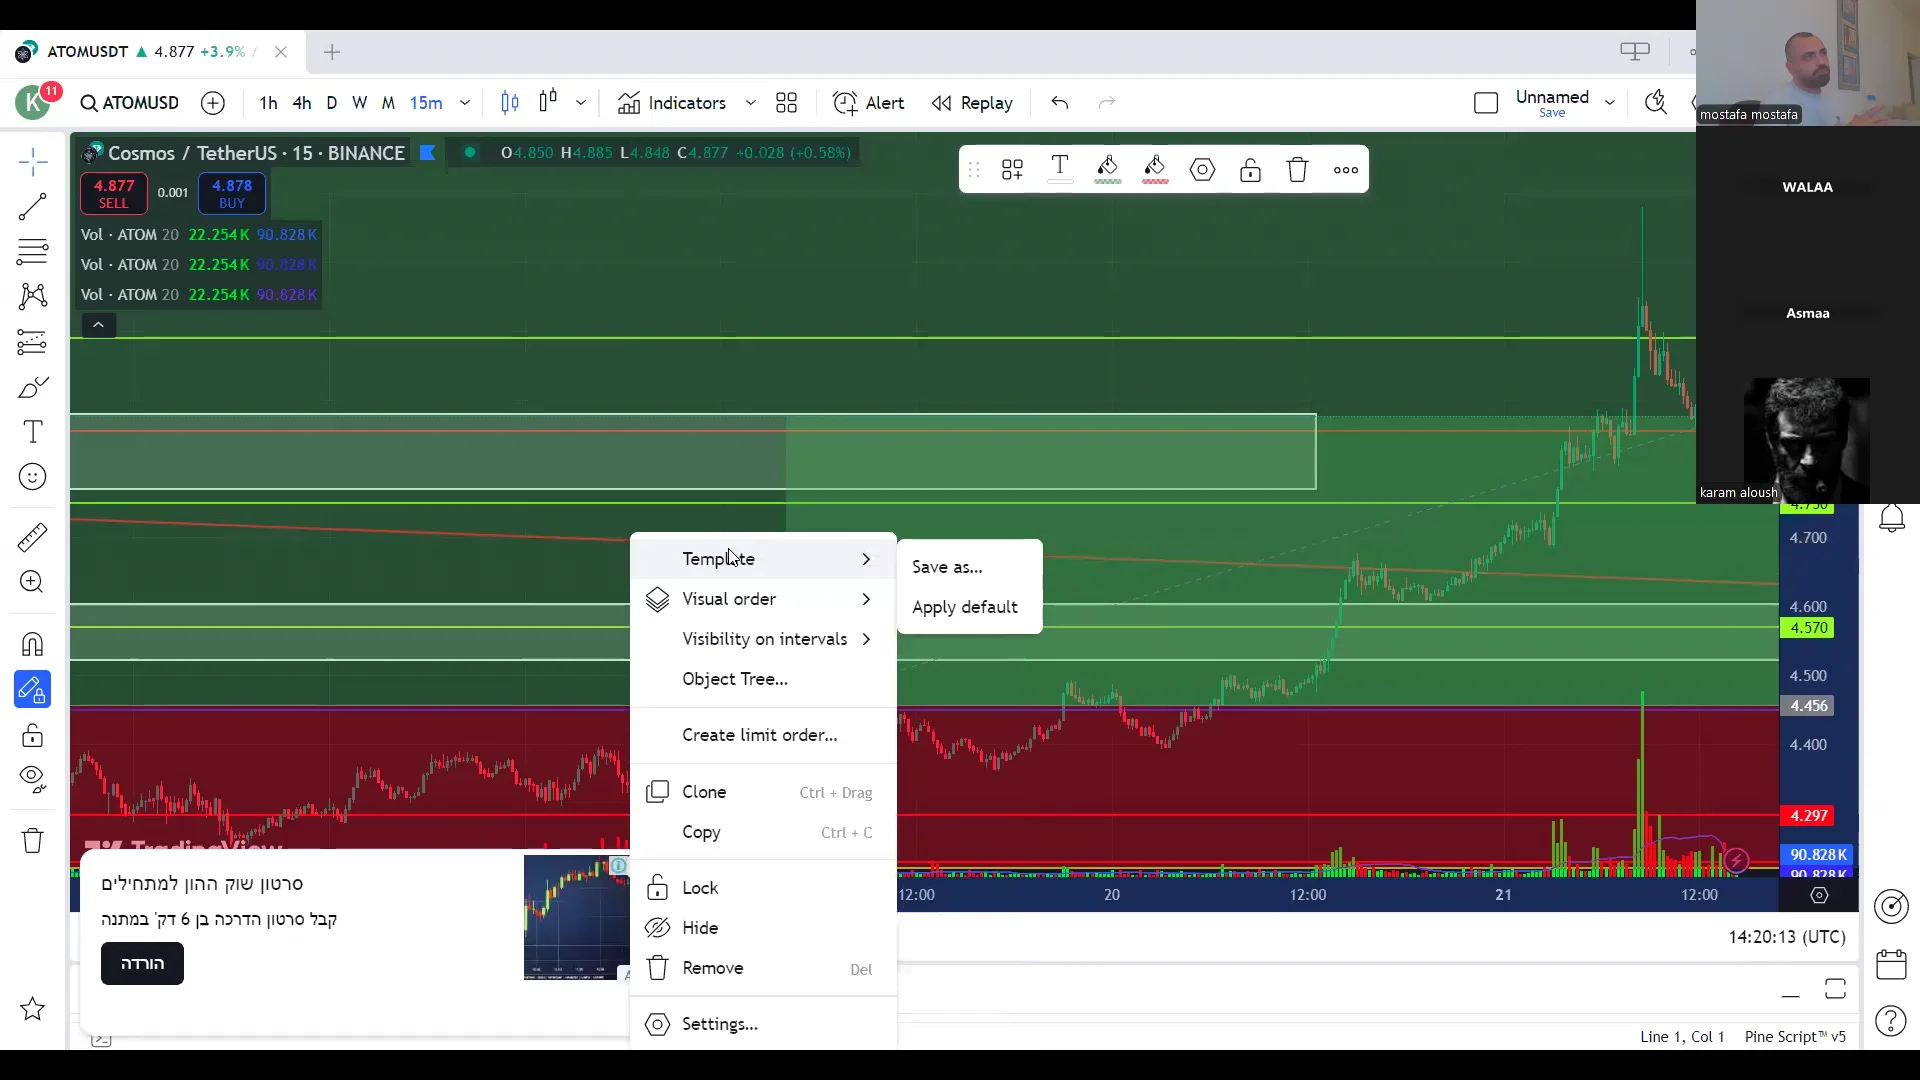Redo the undone action
Viewport: 1920px width, 1080px height.
[x=1106, y=103]
